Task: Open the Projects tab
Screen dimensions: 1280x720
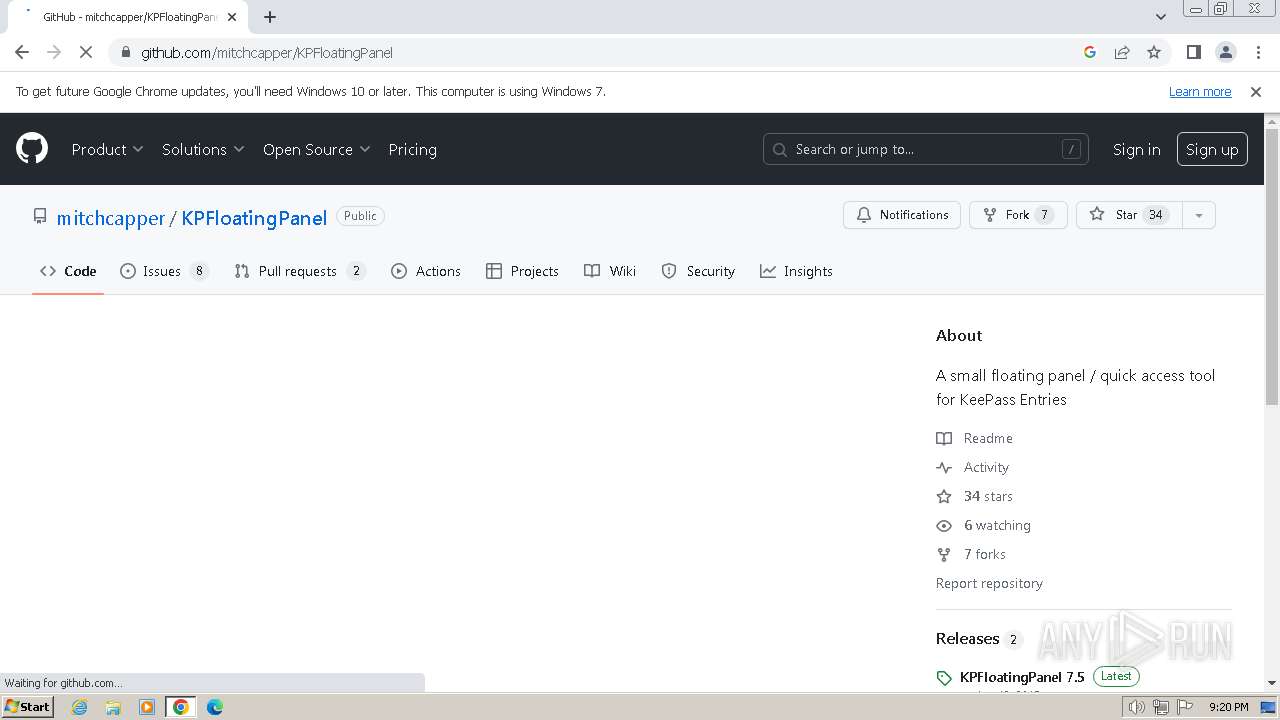Action: [522, 271]
